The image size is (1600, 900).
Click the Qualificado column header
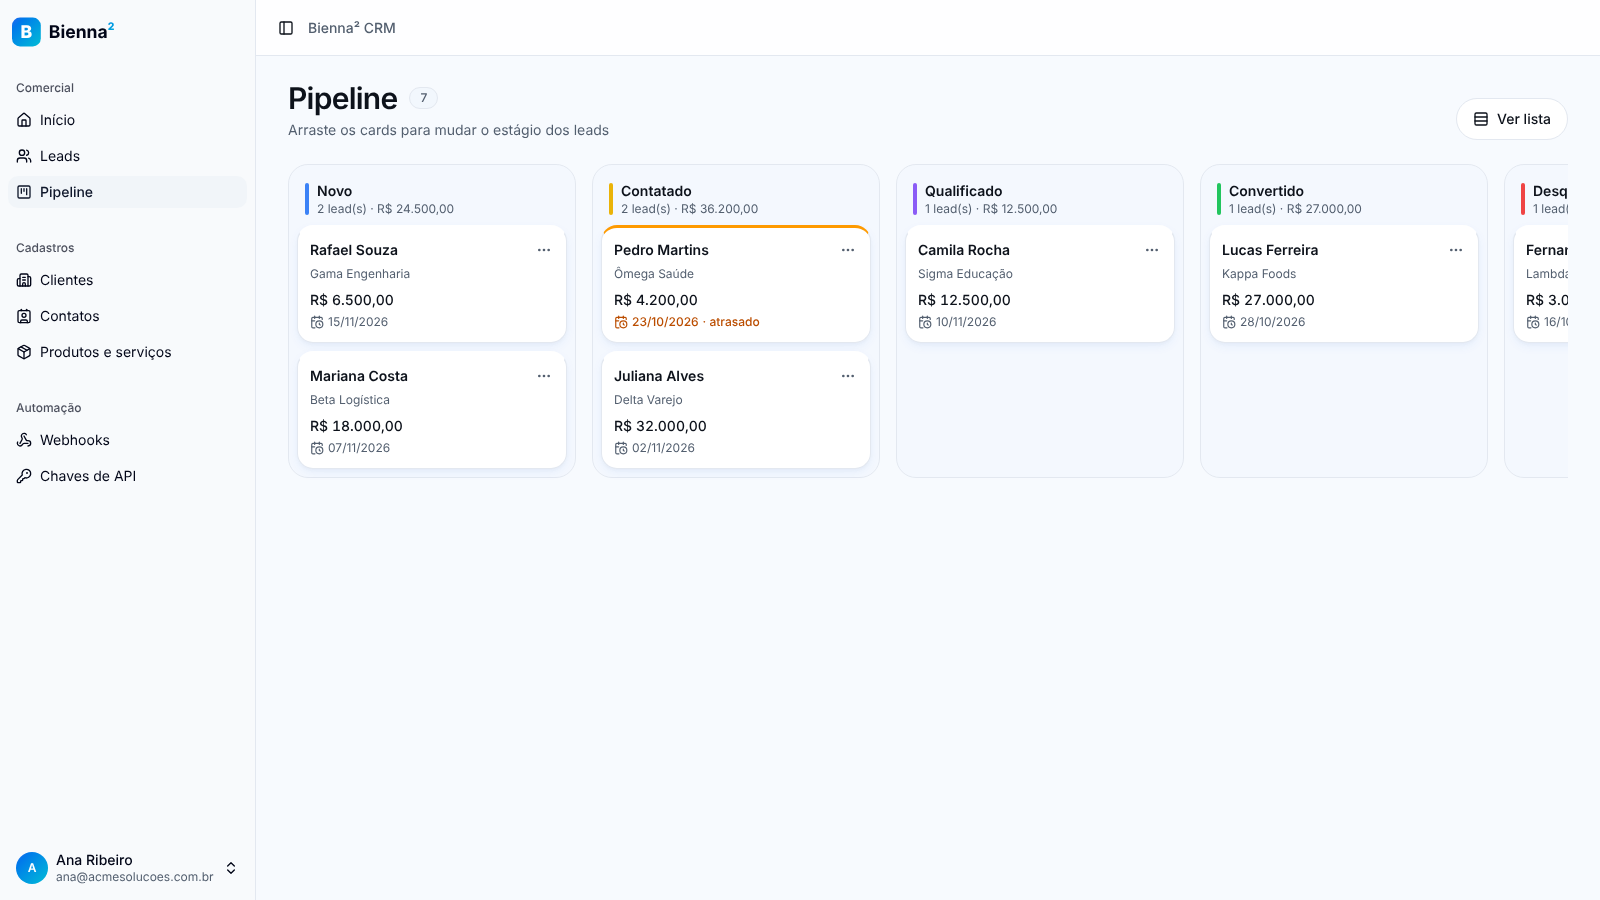coord(963,191)
